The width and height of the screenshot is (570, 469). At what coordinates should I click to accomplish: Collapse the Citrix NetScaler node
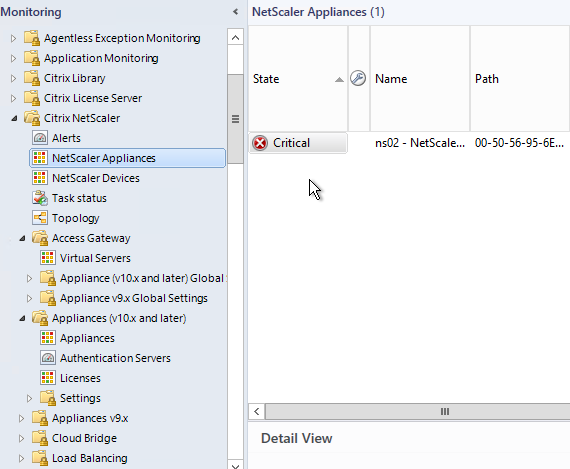14,119
